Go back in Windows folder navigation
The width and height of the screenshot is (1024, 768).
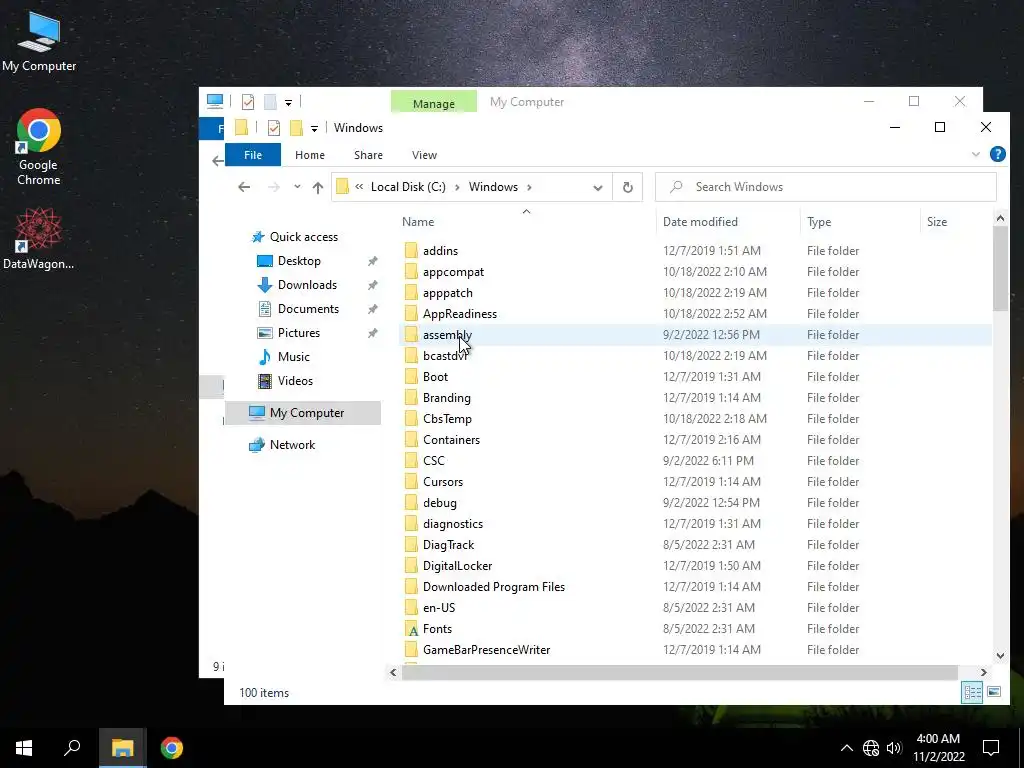tap(244, 187)
